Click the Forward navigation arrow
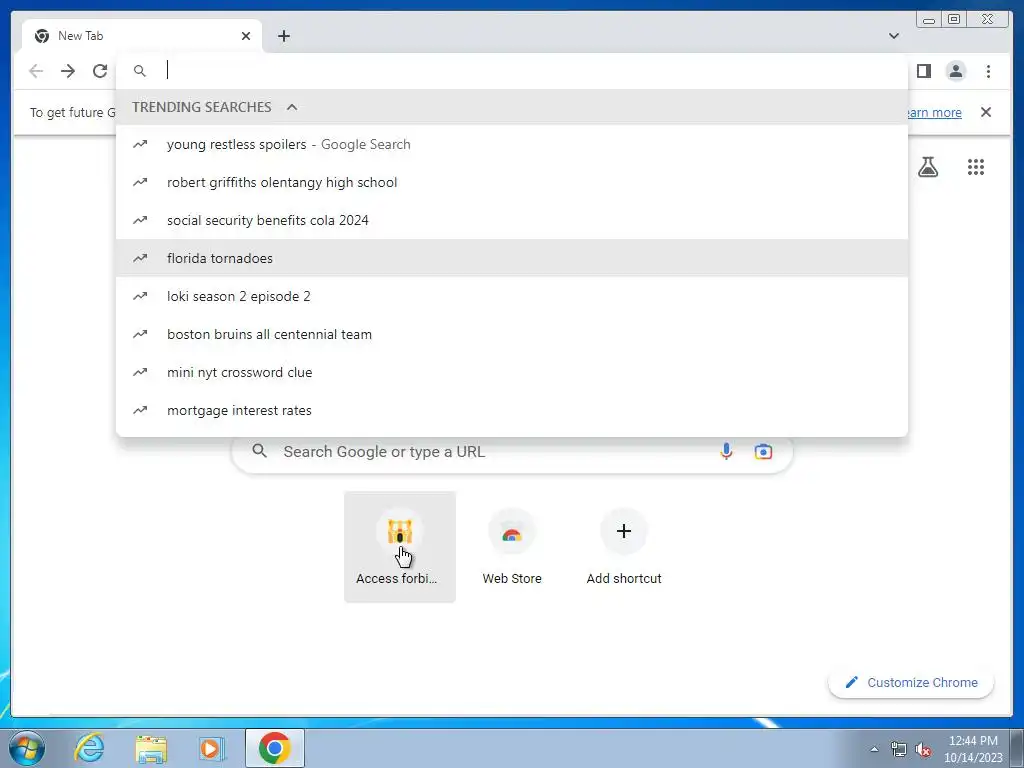 pyautogui.click(x=68, y=71)
